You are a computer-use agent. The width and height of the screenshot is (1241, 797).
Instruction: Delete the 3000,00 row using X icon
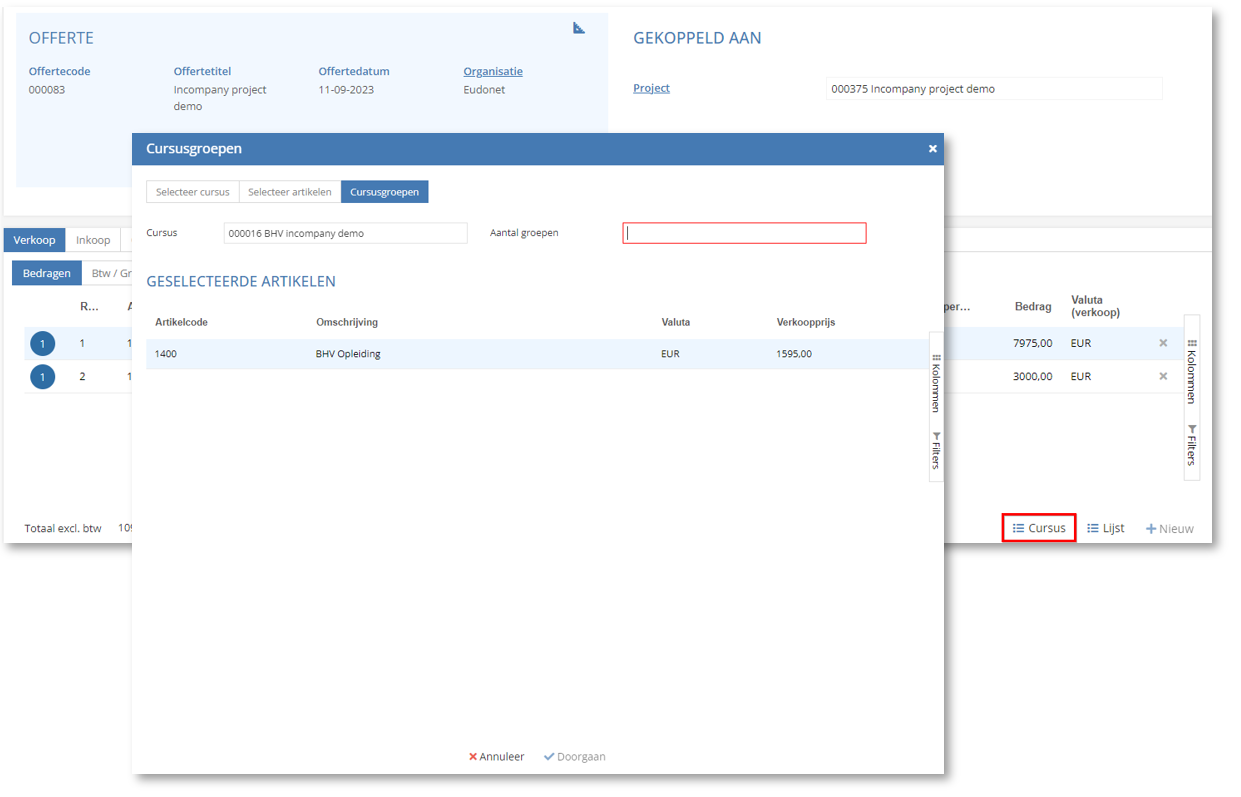click(x=1163, y=377)
